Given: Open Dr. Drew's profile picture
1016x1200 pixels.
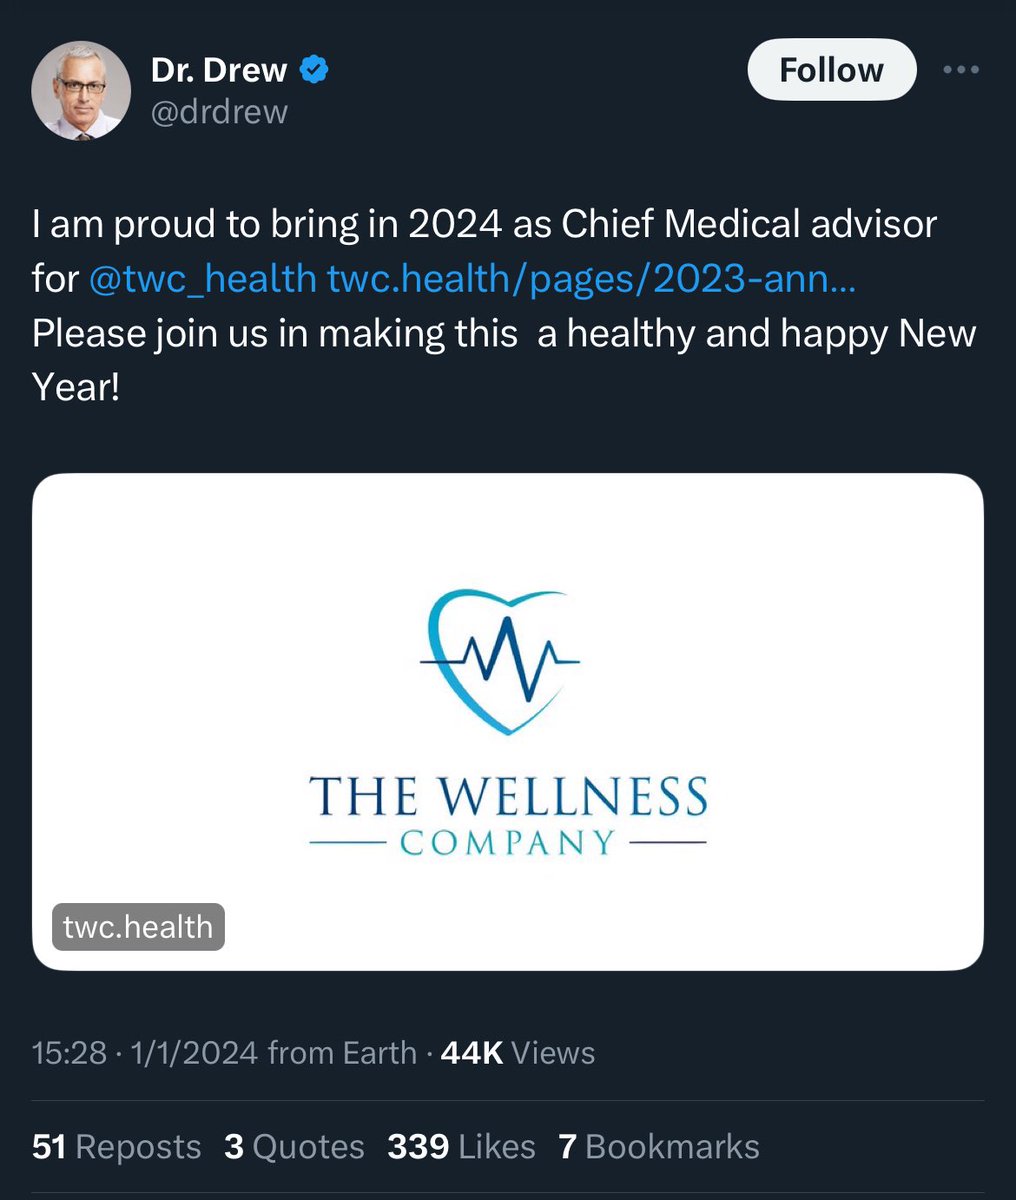Looking at the screenshot, I should coord(82,90).
